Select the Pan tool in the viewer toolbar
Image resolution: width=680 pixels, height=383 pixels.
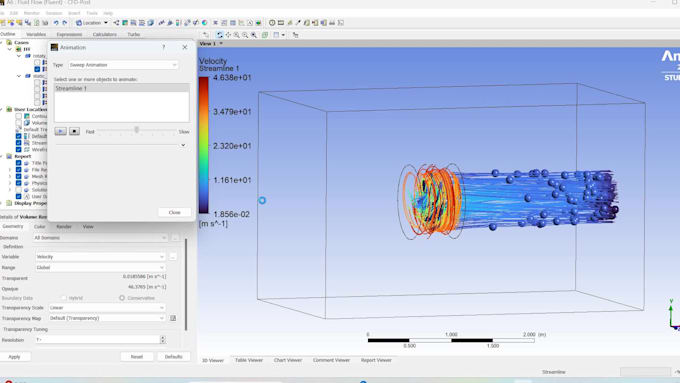[x=228, y=35]
